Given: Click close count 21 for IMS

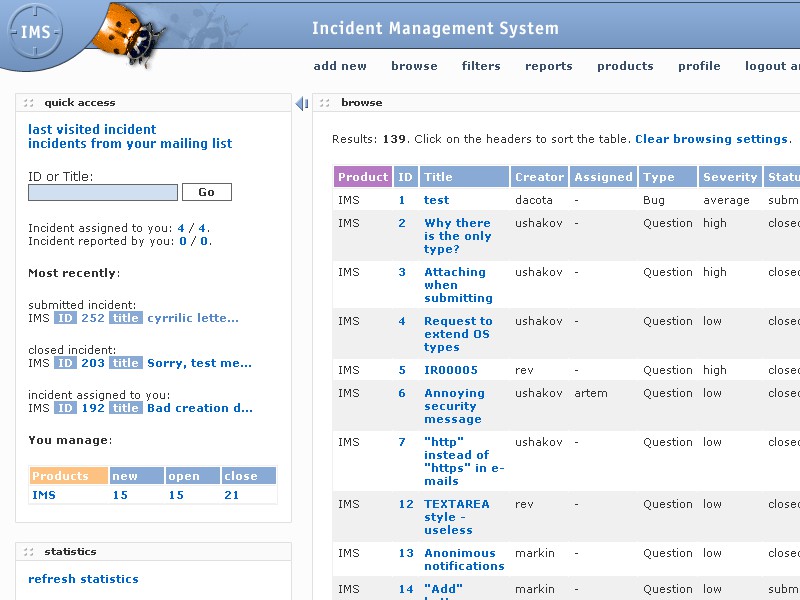Looking at the screenshot, I should pyautogui.click(x=232, y=495).
